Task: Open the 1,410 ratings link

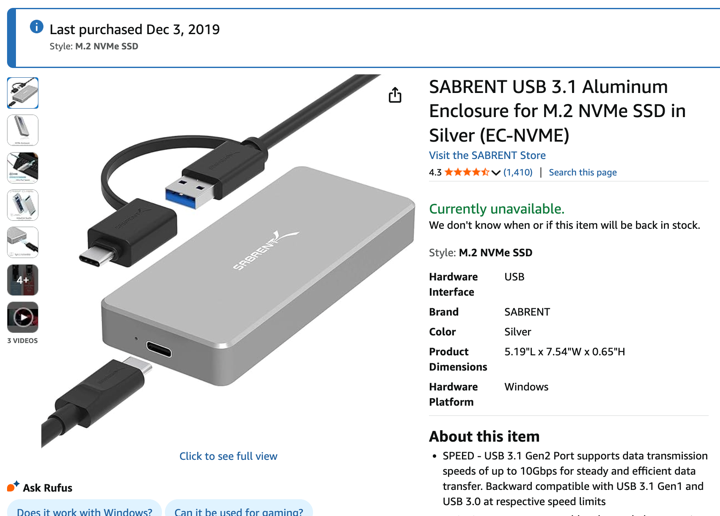Action: [x=518, y=172]
